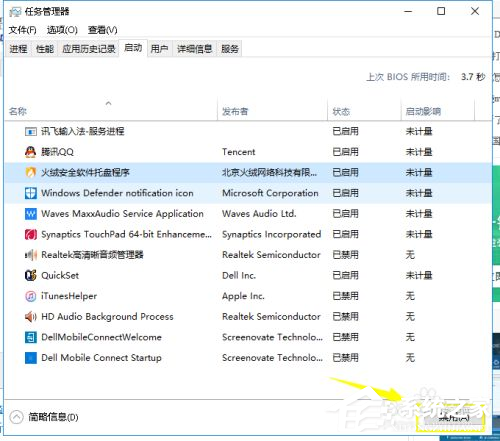Open the 查看(V) menu
The height and width of the screenshot is (441, 500).
coord(102,30)
